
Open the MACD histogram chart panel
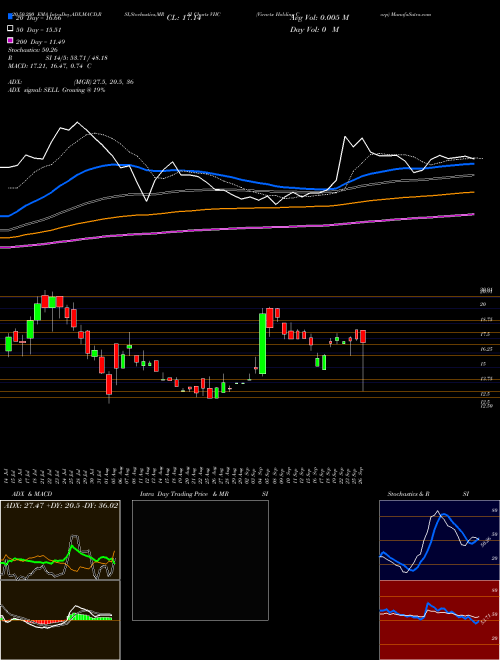pos(60,620)
